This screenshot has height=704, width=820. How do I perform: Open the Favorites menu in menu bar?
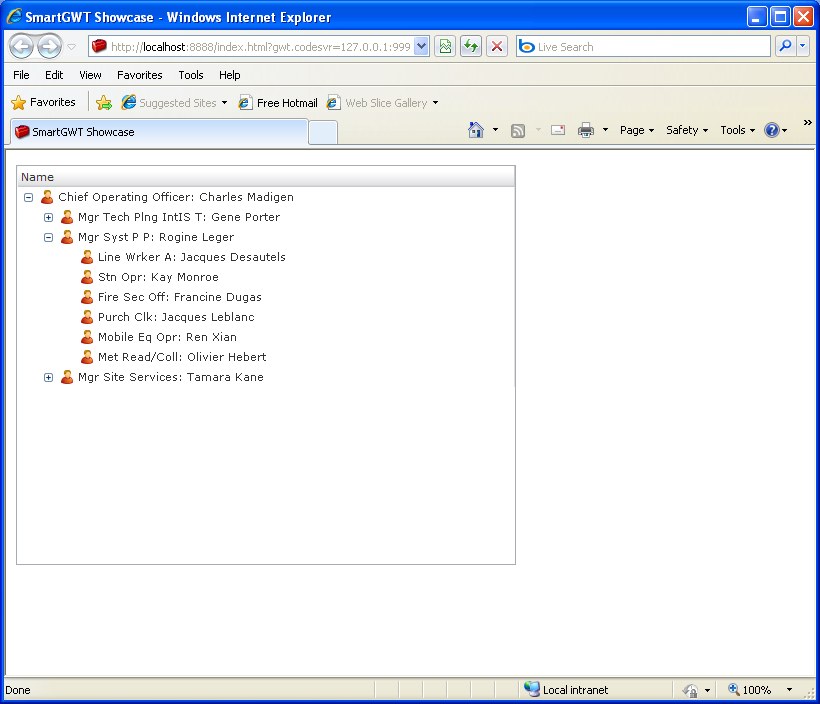[x=140, y=75]
